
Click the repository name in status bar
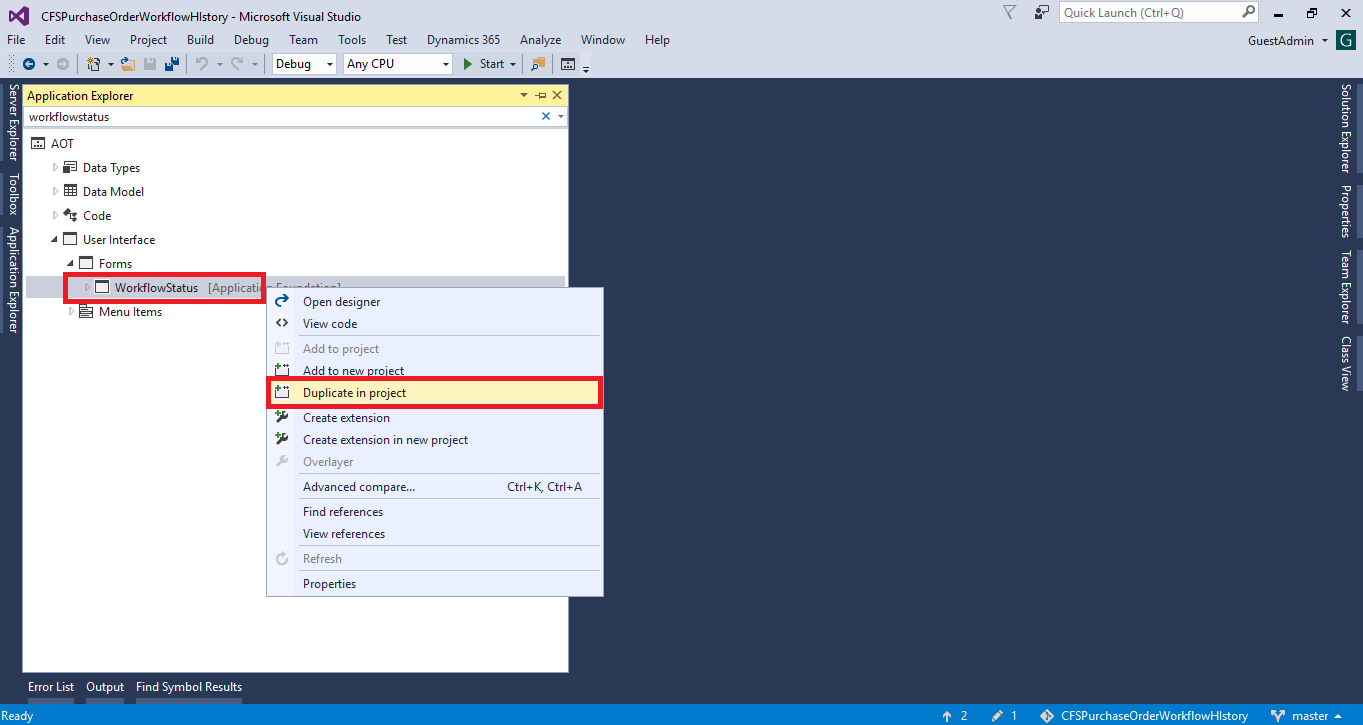(x=1154, y=716)
